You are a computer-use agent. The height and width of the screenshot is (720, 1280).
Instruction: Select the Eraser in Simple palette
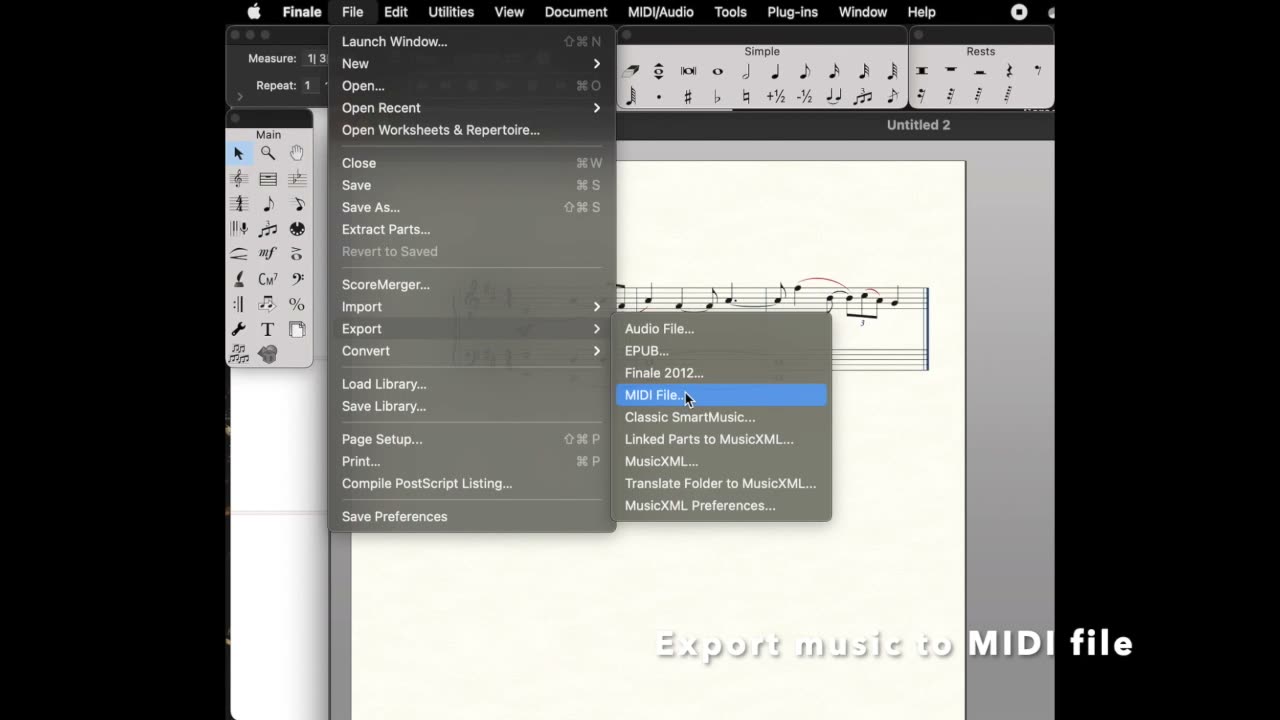(631, 71)
